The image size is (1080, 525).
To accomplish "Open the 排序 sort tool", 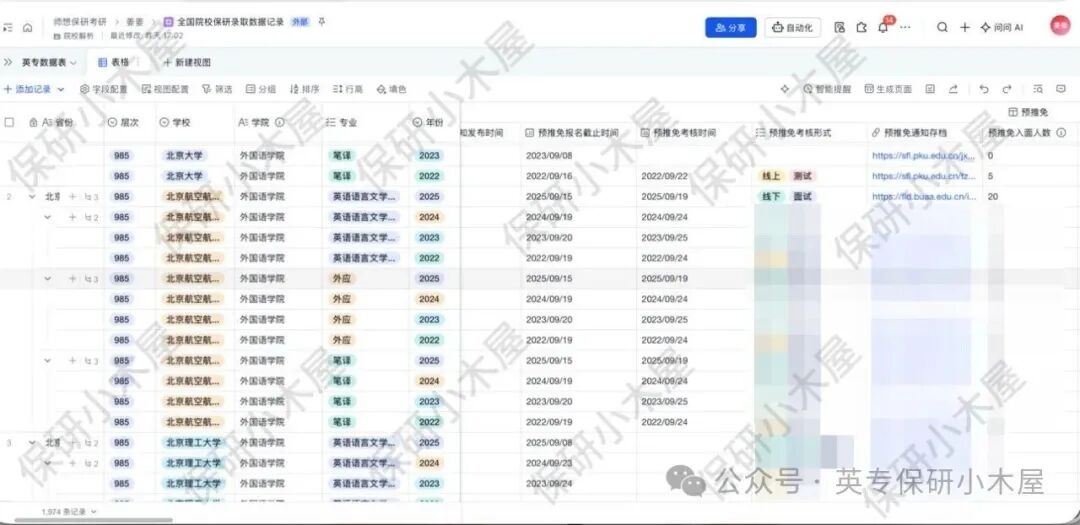I will pos(304,89).
